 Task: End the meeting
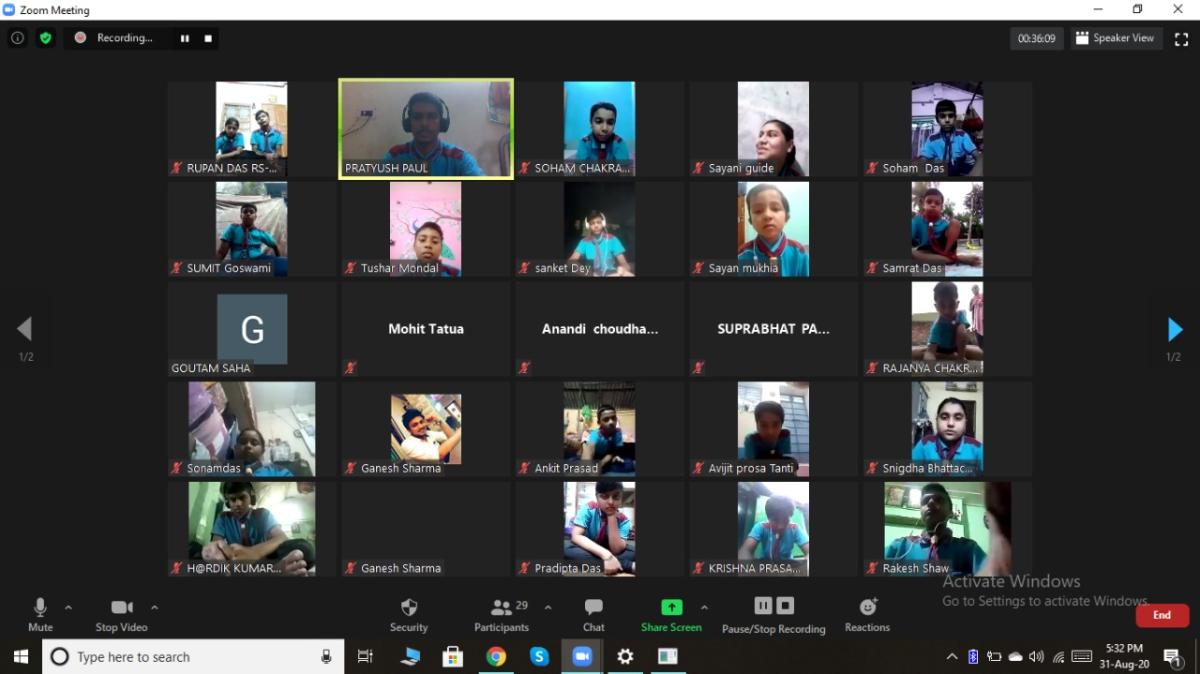tap(1162, 615)
